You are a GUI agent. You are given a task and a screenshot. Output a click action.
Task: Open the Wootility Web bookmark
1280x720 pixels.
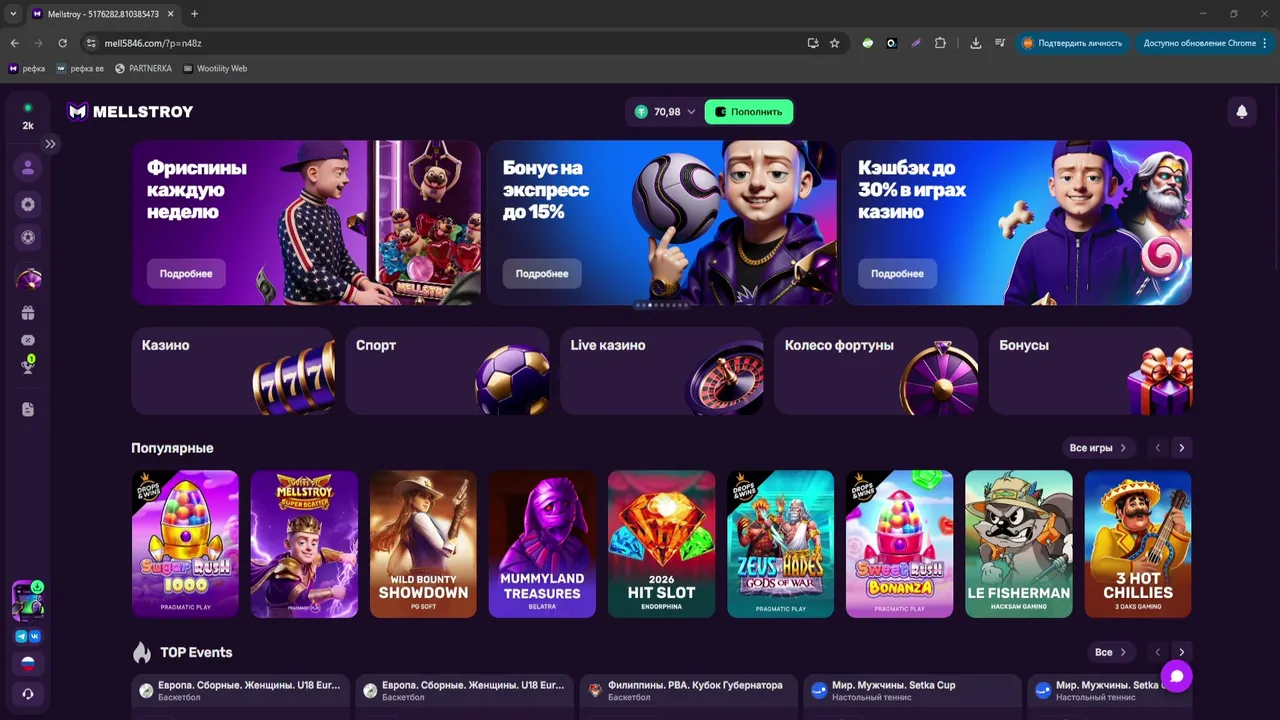215,69
